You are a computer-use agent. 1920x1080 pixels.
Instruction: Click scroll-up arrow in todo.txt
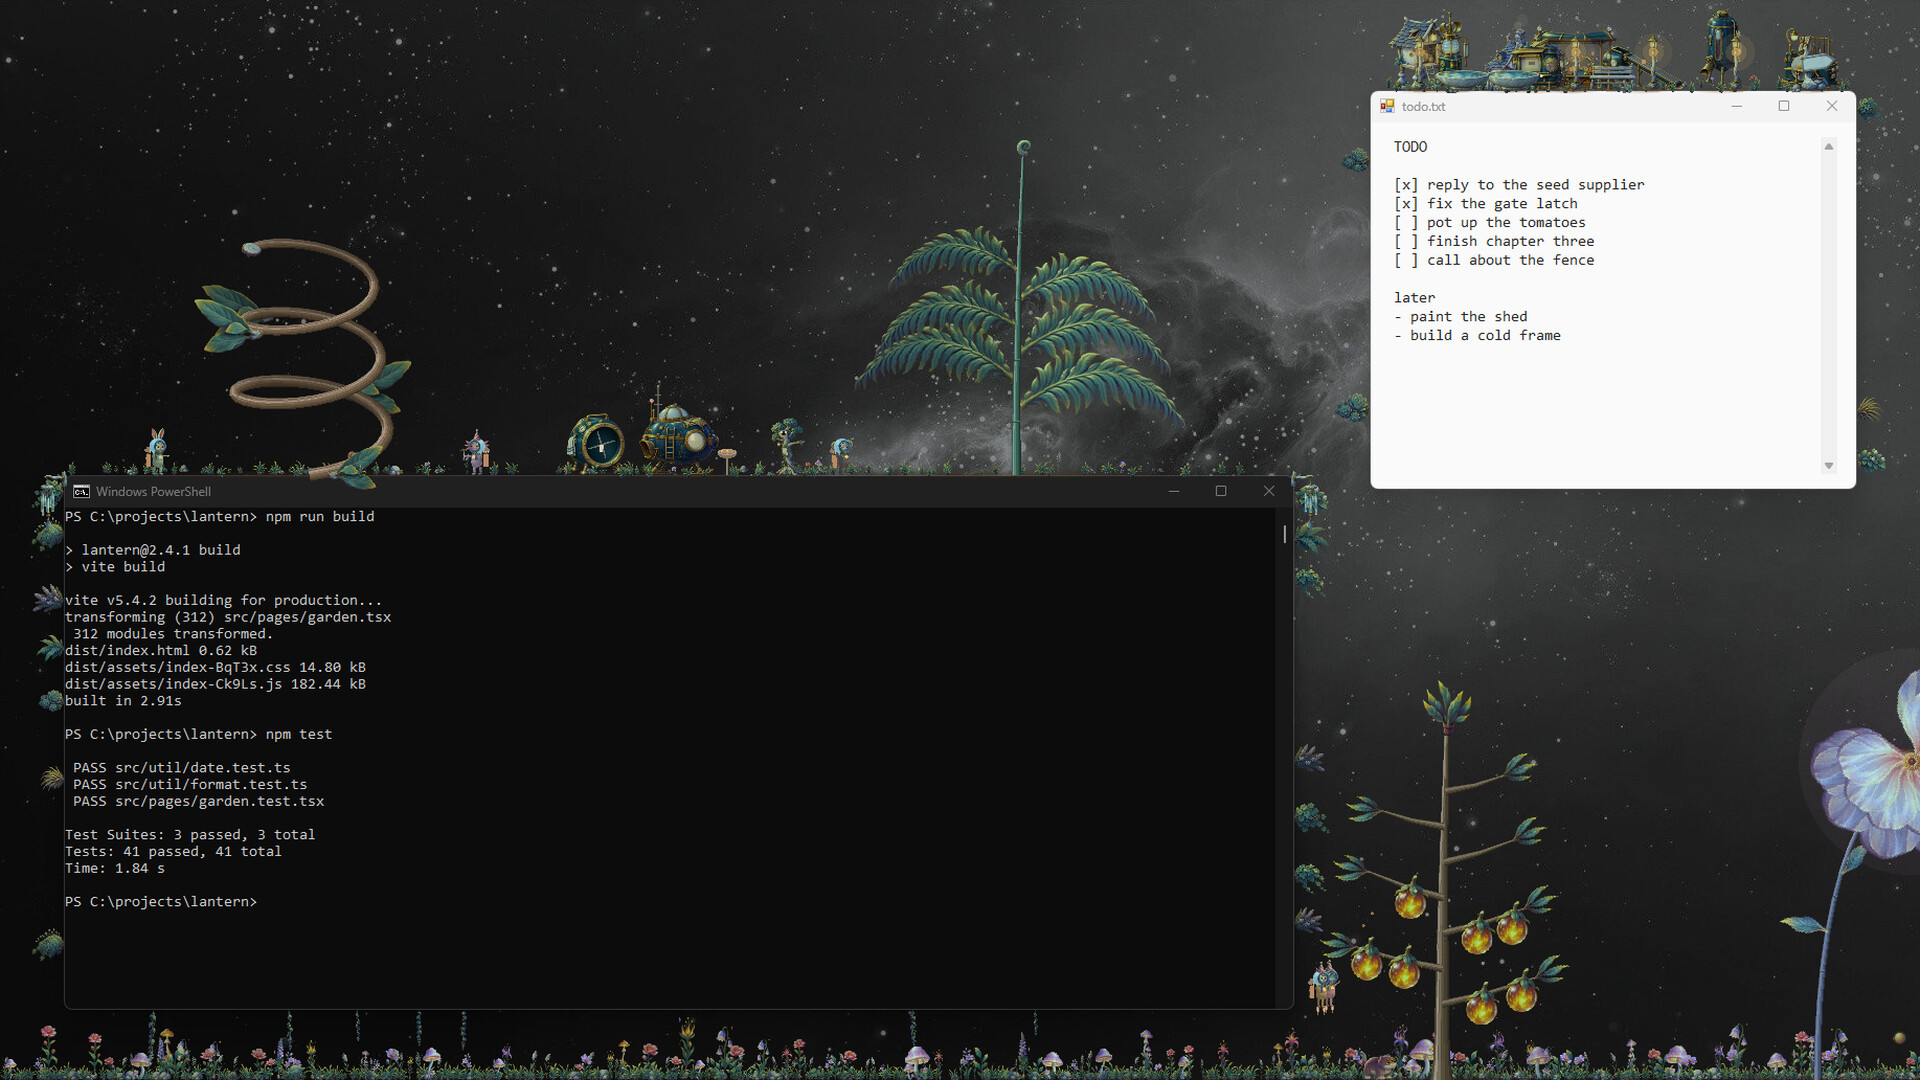[x=1829, y=147]
